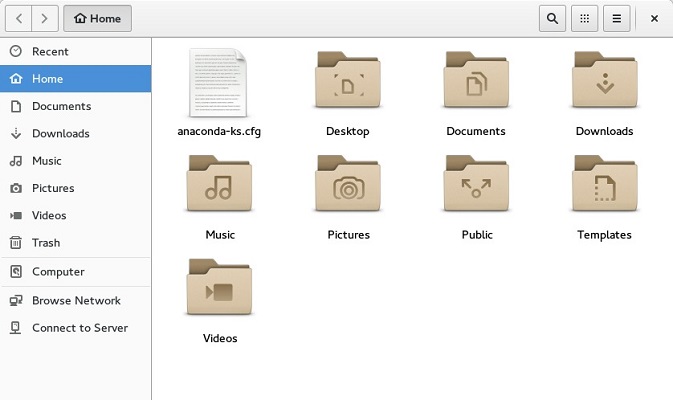Click the Home path bar button
Image resolution: width=673 pixels, height=400 pixels.
(x=96, y=18)
